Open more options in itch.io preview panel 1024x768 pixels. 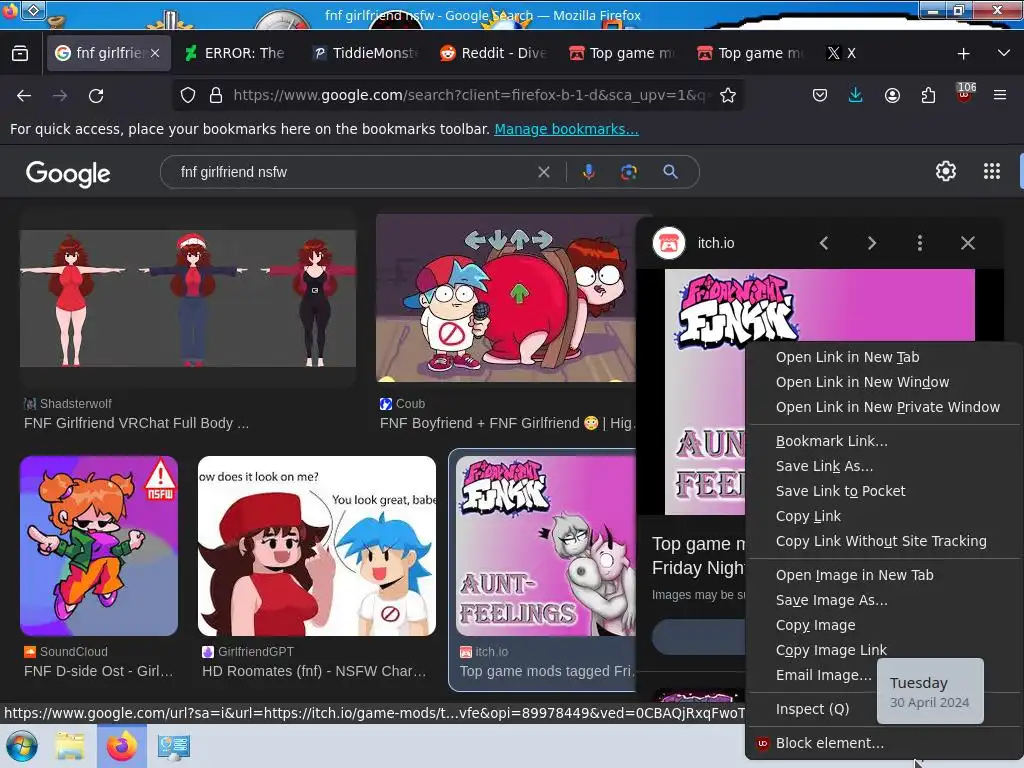coord(920,243)
